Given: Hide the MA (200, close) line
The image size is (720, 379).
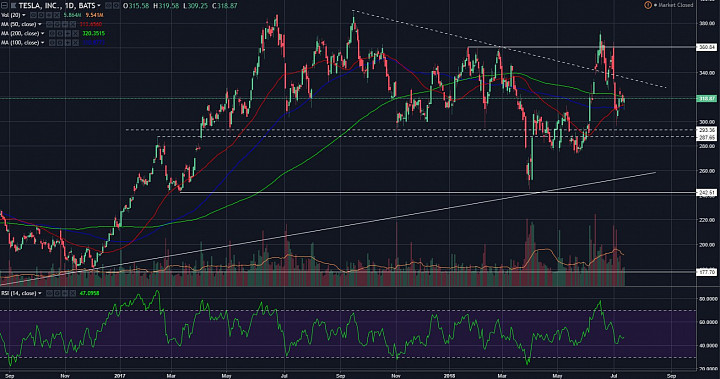Looking at the screenshot, I should [52, 34].
